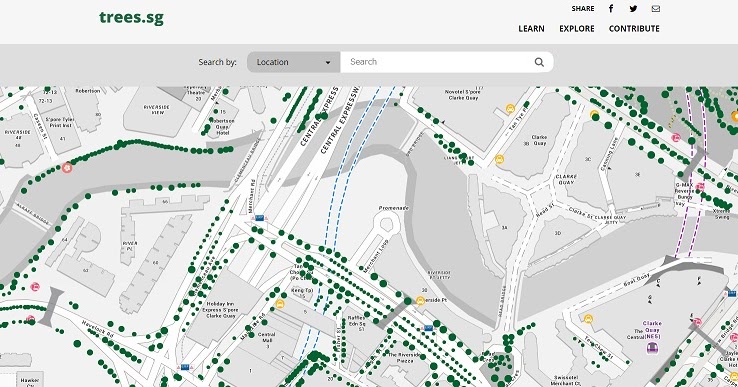The width and height of the screenshot is (738, 387).
Task: Go to the trees.sg home logo
Action: pyautogui.click(x=131, y=18)
